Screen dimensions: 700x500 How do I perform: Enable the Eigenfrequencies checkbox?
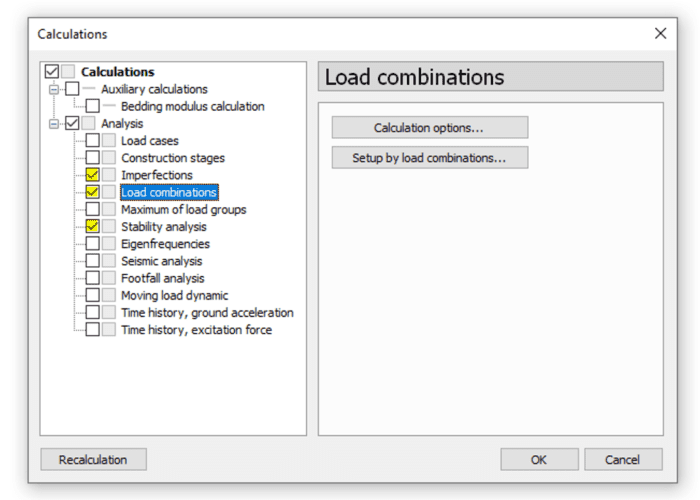[x=92, y=244]
